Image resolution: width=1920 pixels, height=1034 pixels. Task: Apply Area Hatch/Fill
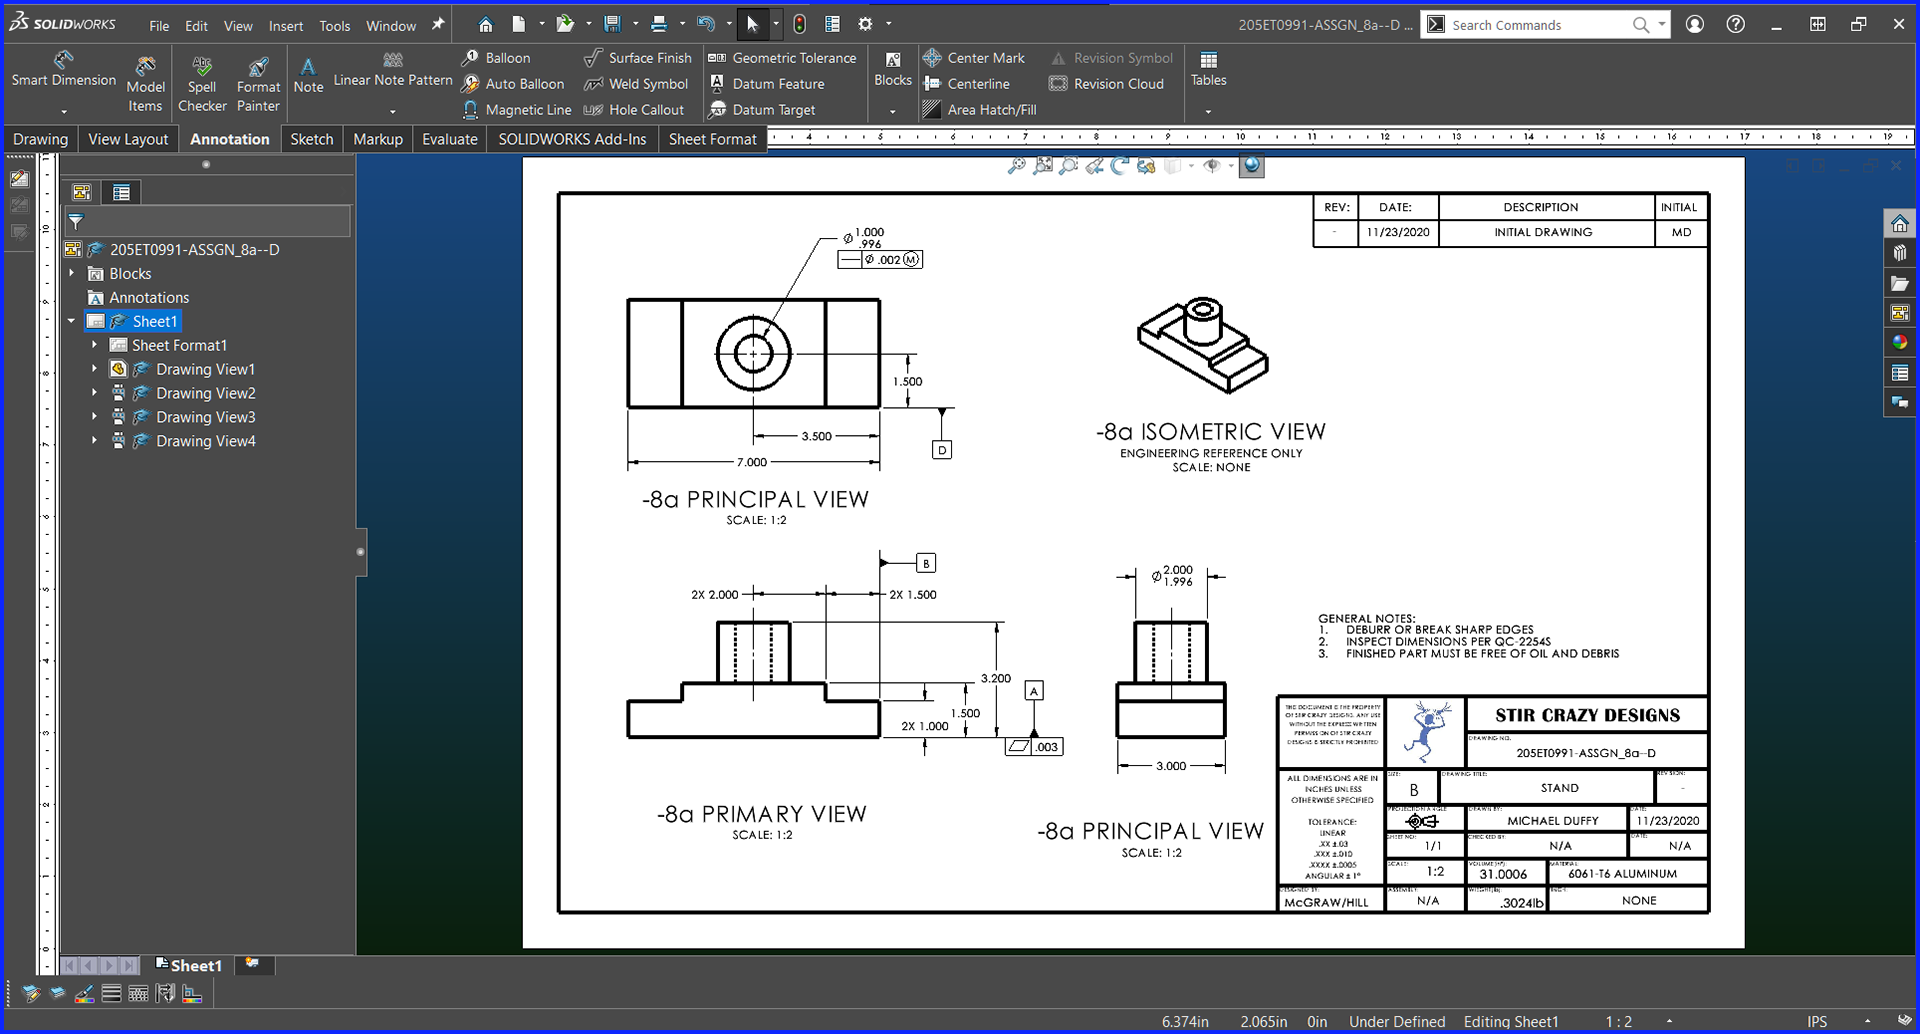979,110
